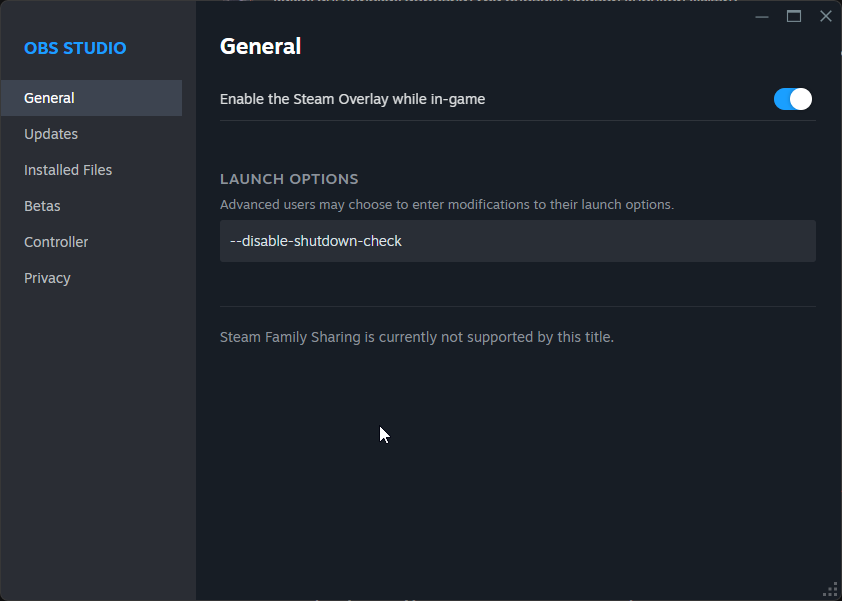The width and height of the screenshot is (842, 601).
Task: Click the resize grip in window corner
Action: 830,589
